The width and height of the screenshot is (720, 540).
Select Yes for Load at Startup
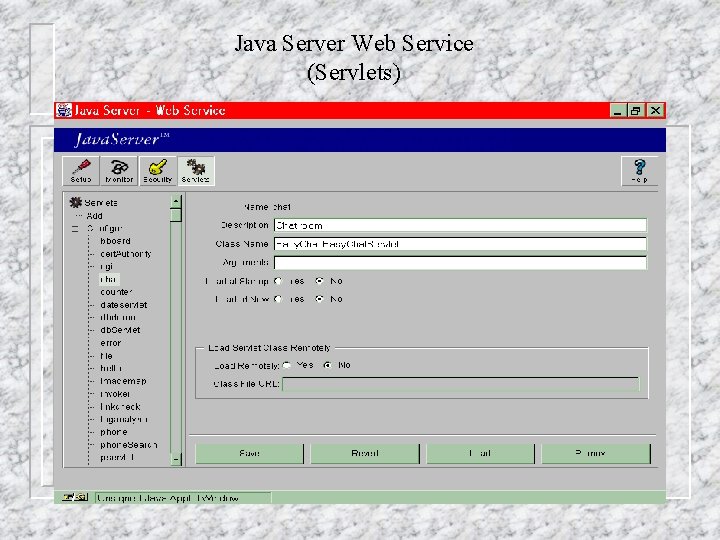click(x=278, y=281)
